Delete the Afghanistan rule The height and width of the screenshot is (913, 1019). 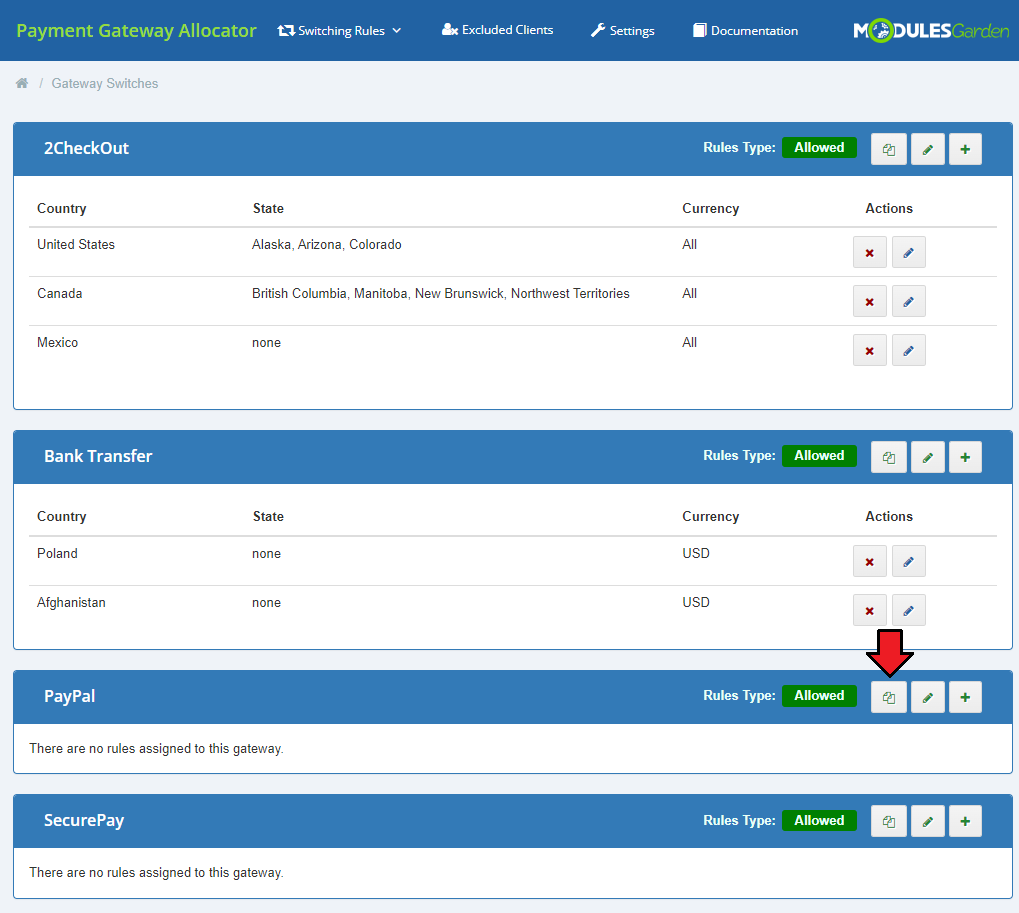(x=870, y=610)
